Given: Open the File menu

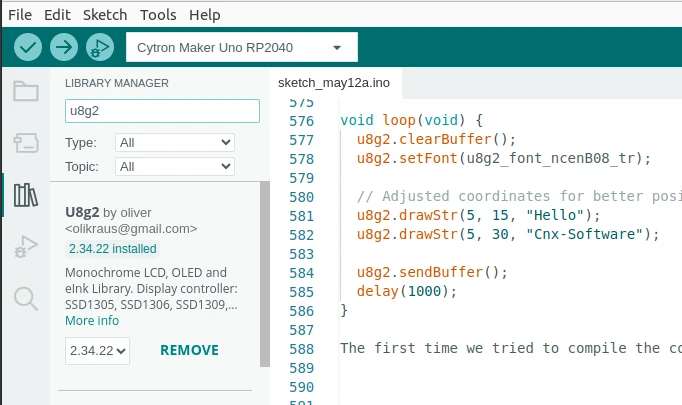Looking at the screenshot, I should pyautogui.click(x=20, y=15).
